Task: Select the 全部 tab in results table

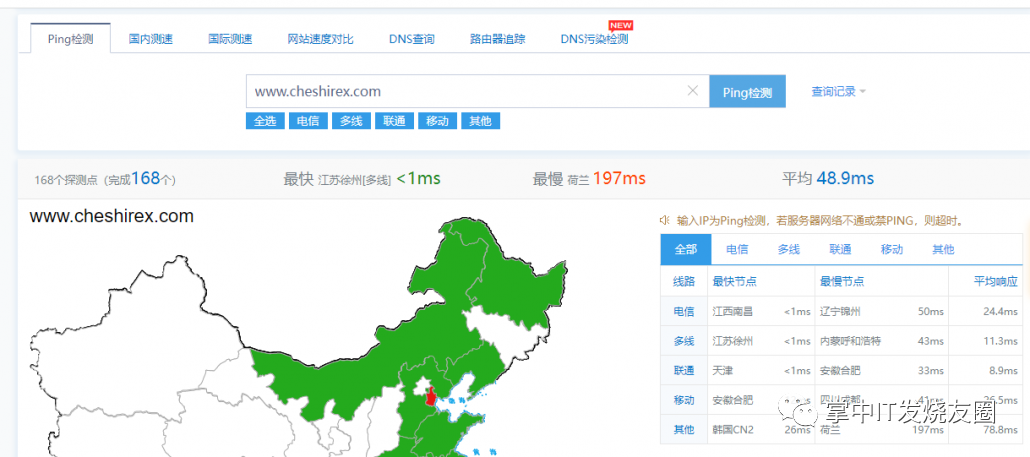Action: 686,249
